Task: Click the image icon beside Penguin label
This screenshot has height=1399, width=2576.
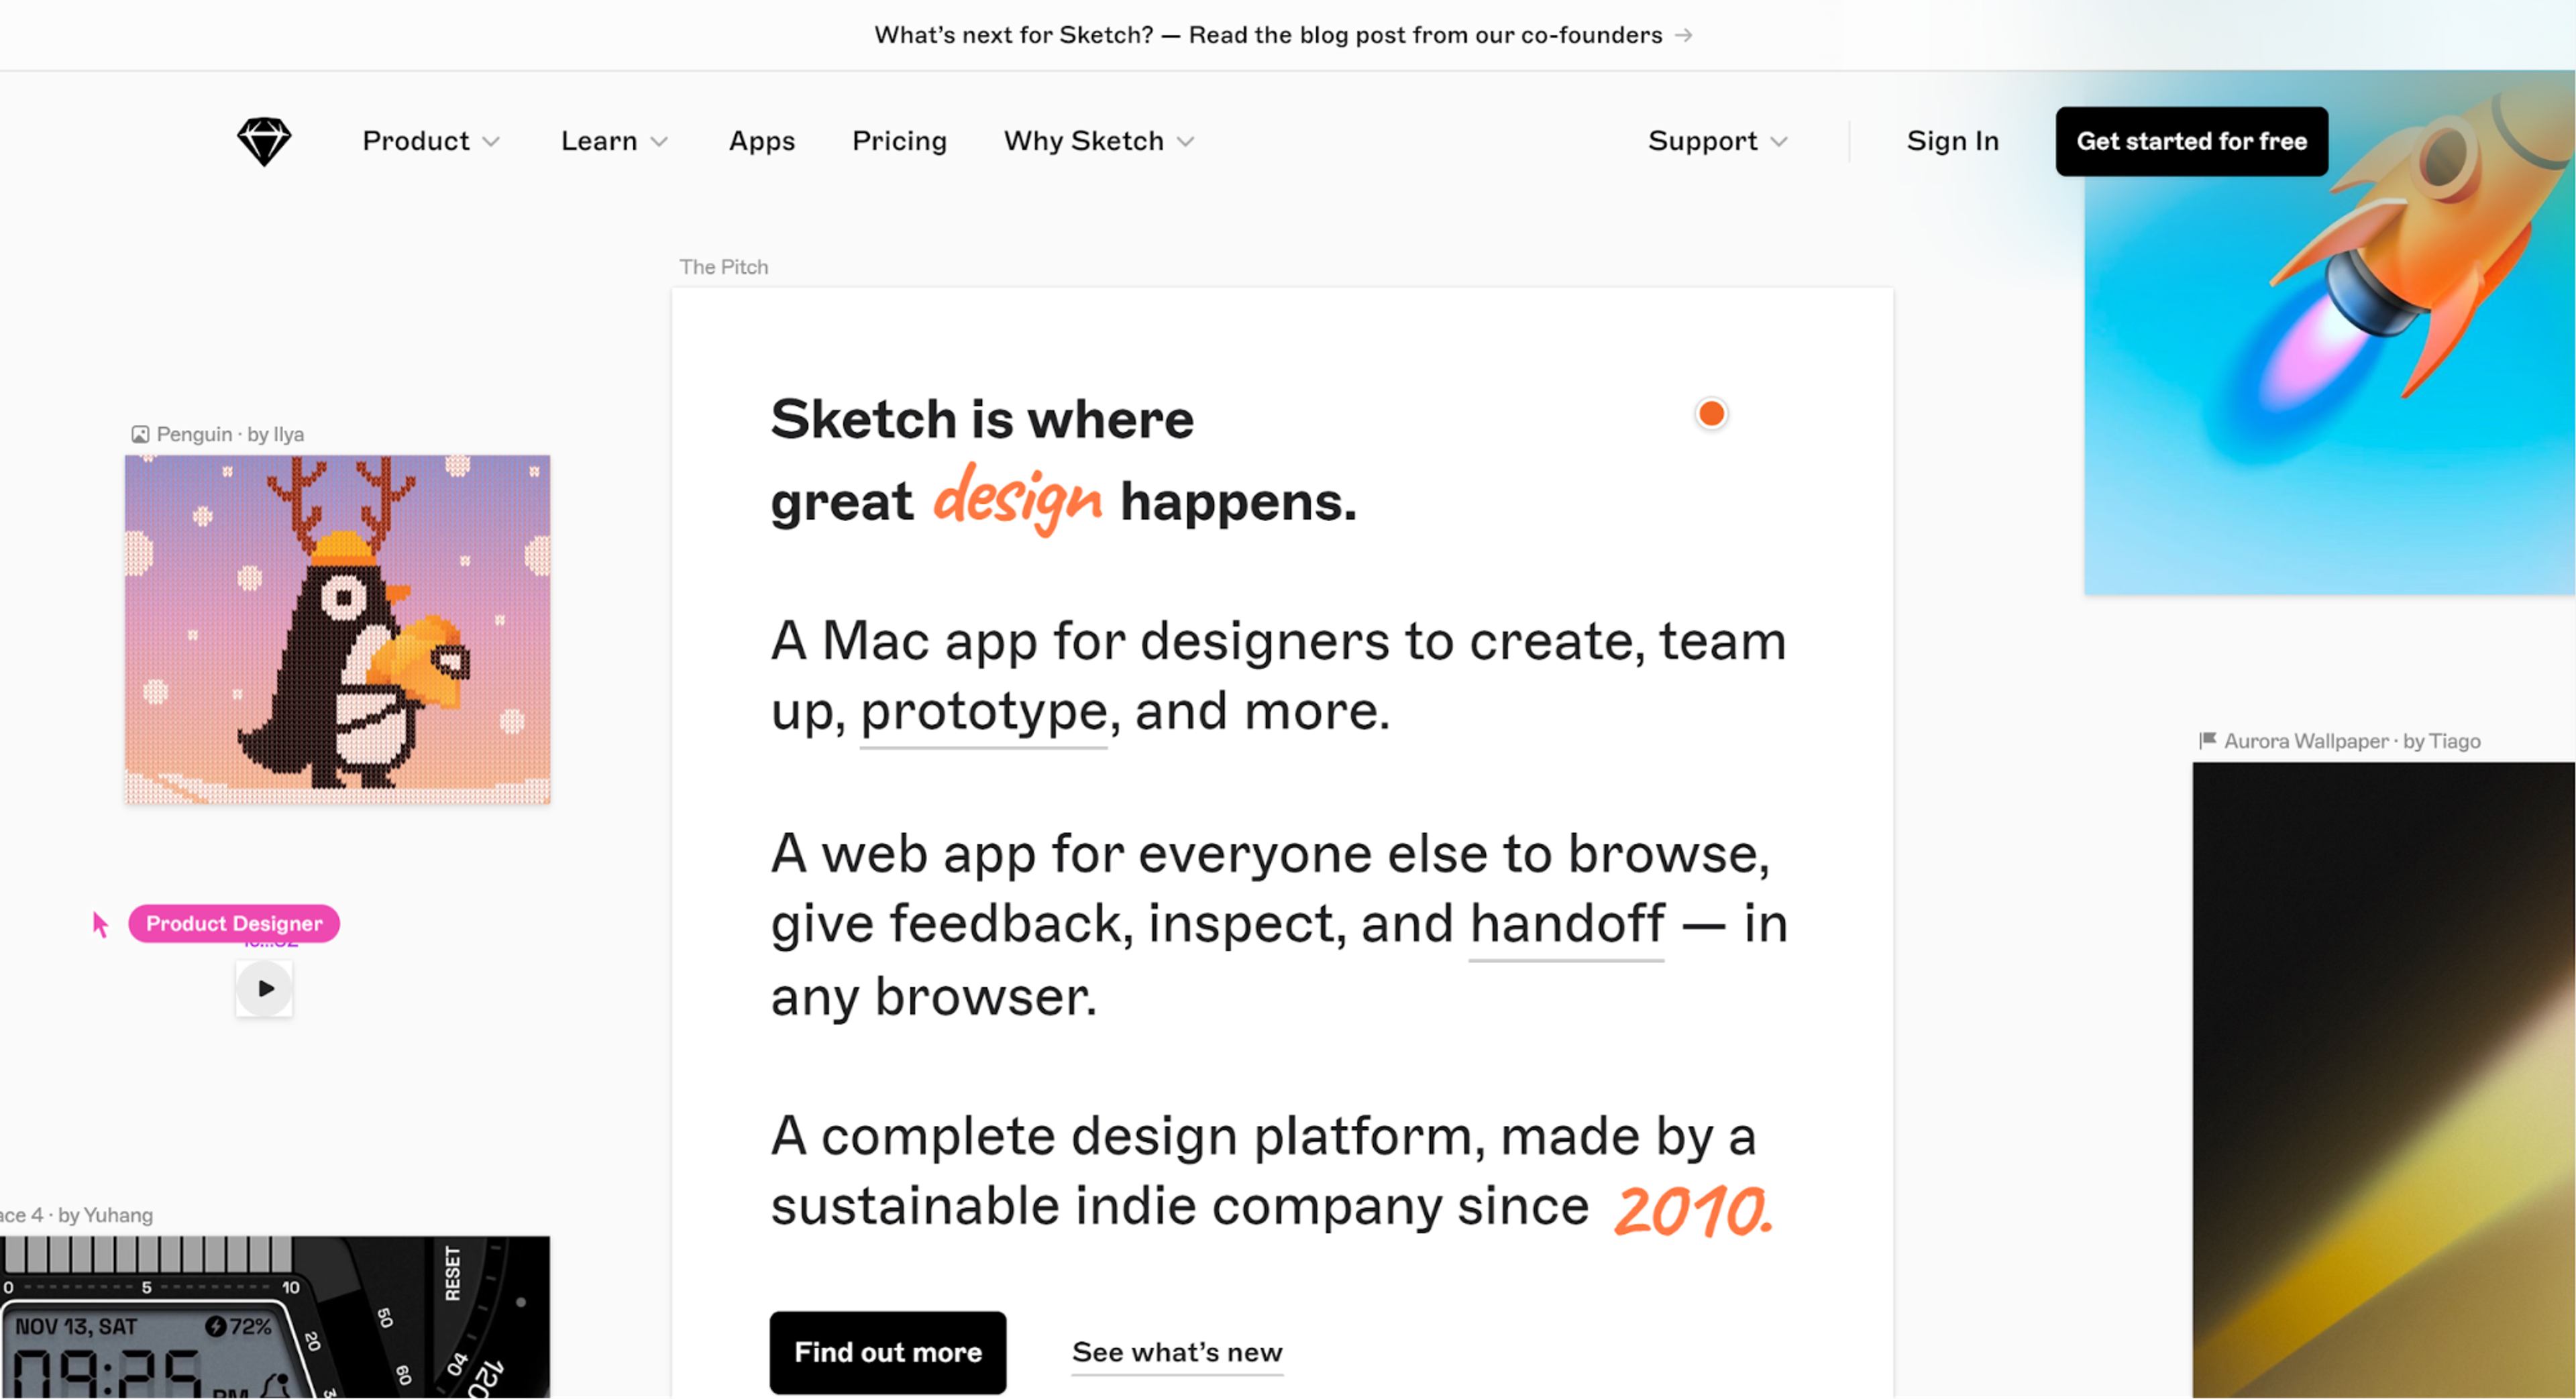Action: (140, 434)
